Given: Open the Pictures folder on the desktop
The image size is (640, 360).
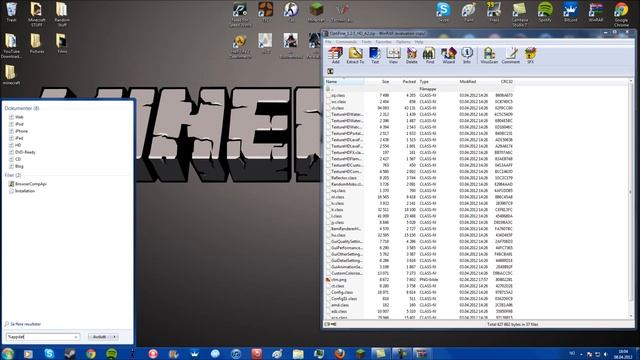Looking at the screenshot, I should click(x=36, y=43).
